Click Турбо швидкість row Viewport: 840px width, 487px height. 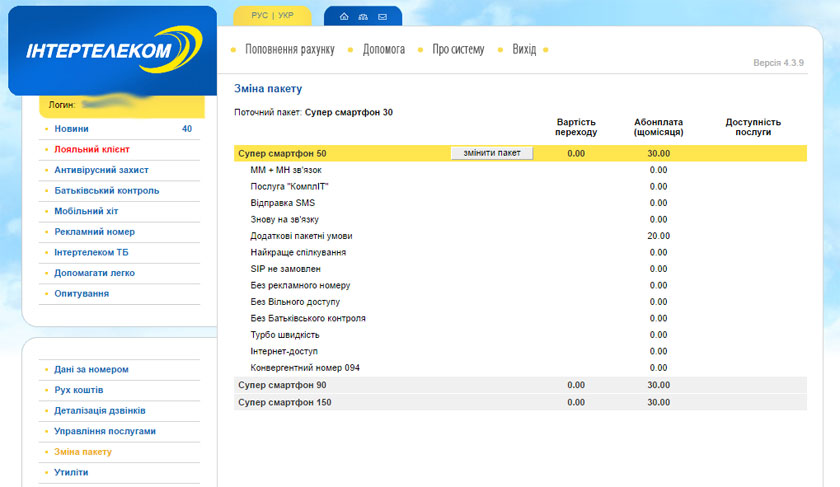520,335
